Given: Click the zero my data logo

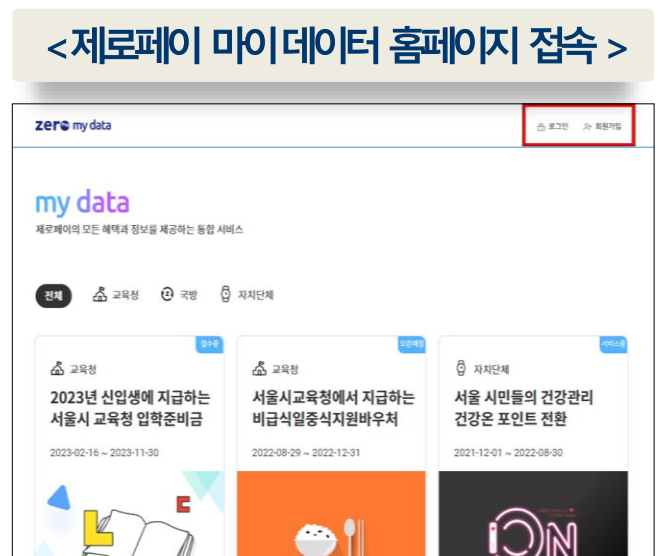Looking at the screenshot, I should pos(73,125).
